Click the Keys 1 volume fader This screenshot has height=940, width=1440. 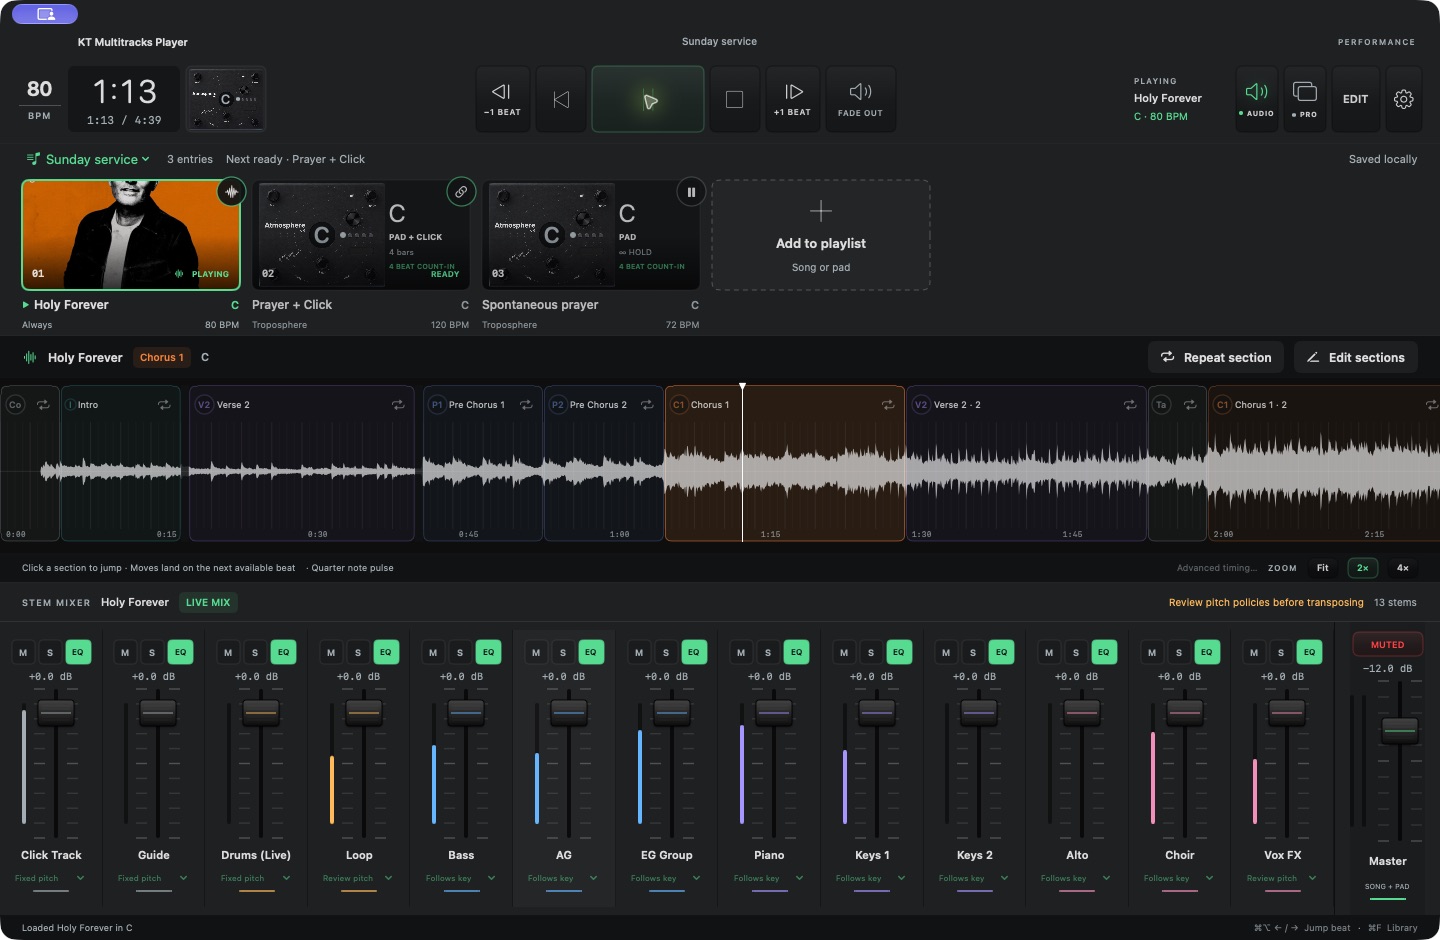pos(877,713)
